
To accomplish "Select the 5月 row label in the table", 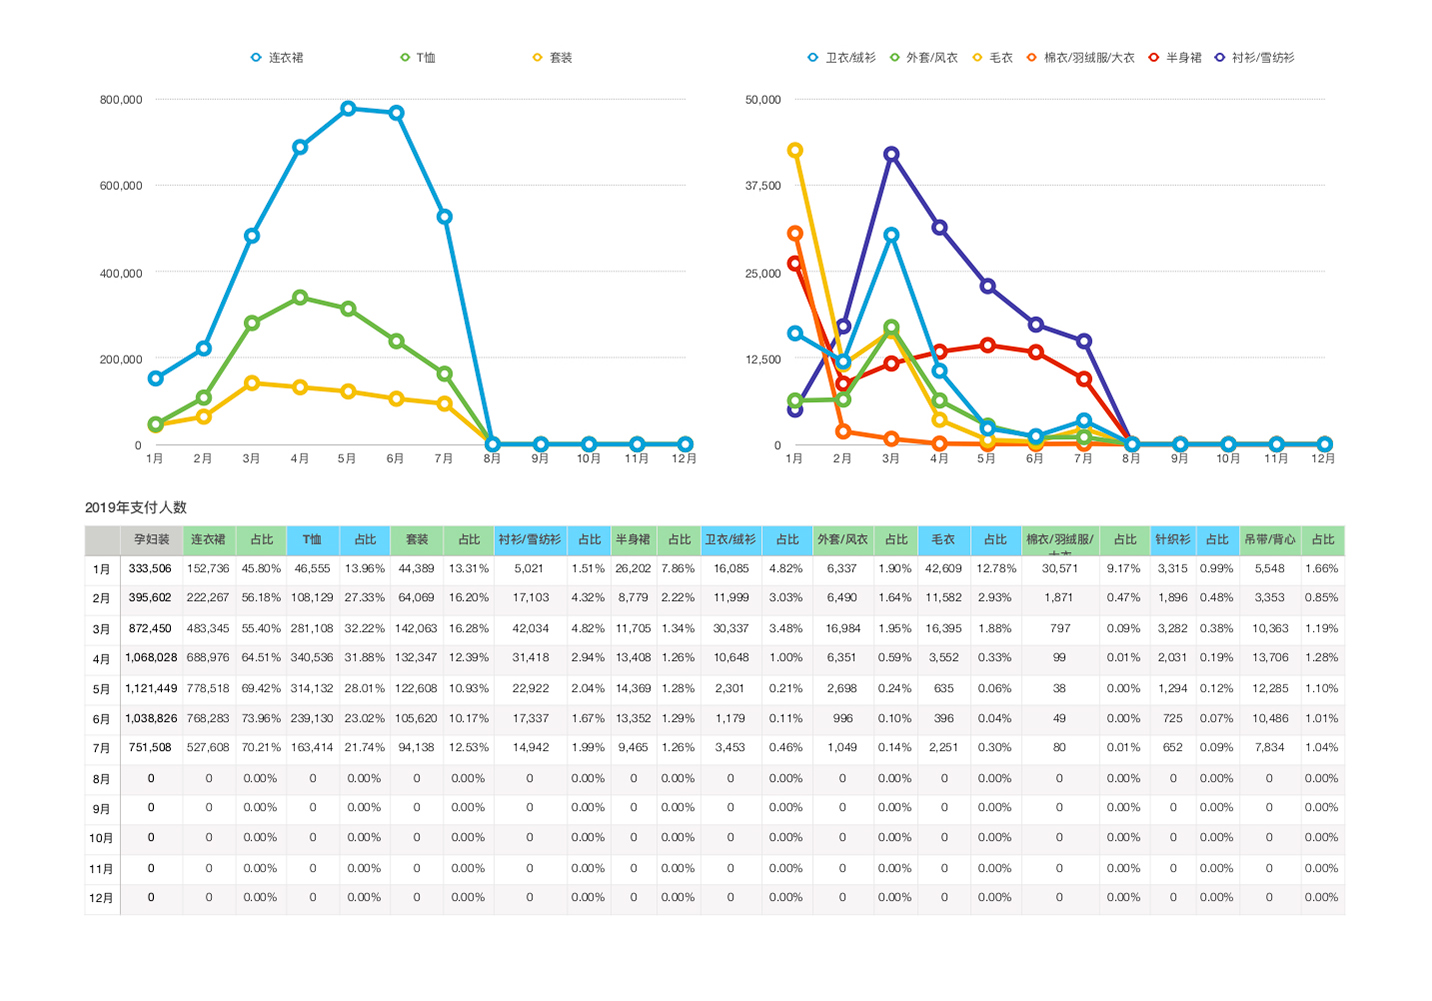I will click(x=101, y=689).
